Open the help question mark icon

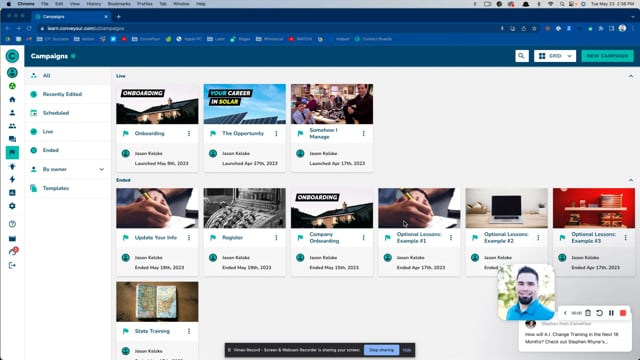point(12,224)
